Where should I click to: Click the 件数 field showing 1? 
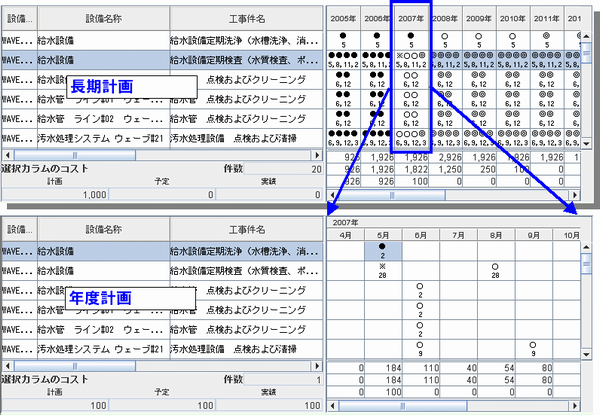point(283,379)
